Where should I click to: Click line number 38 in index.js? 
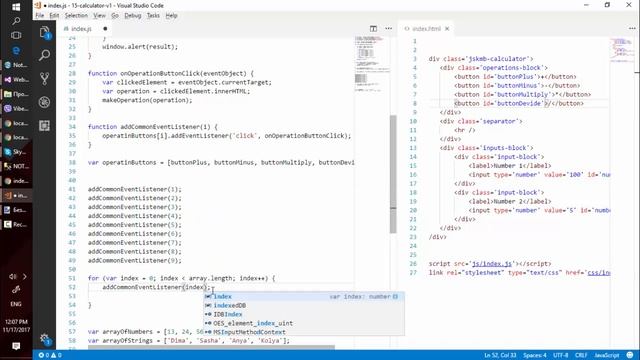[x=72, y=162]
